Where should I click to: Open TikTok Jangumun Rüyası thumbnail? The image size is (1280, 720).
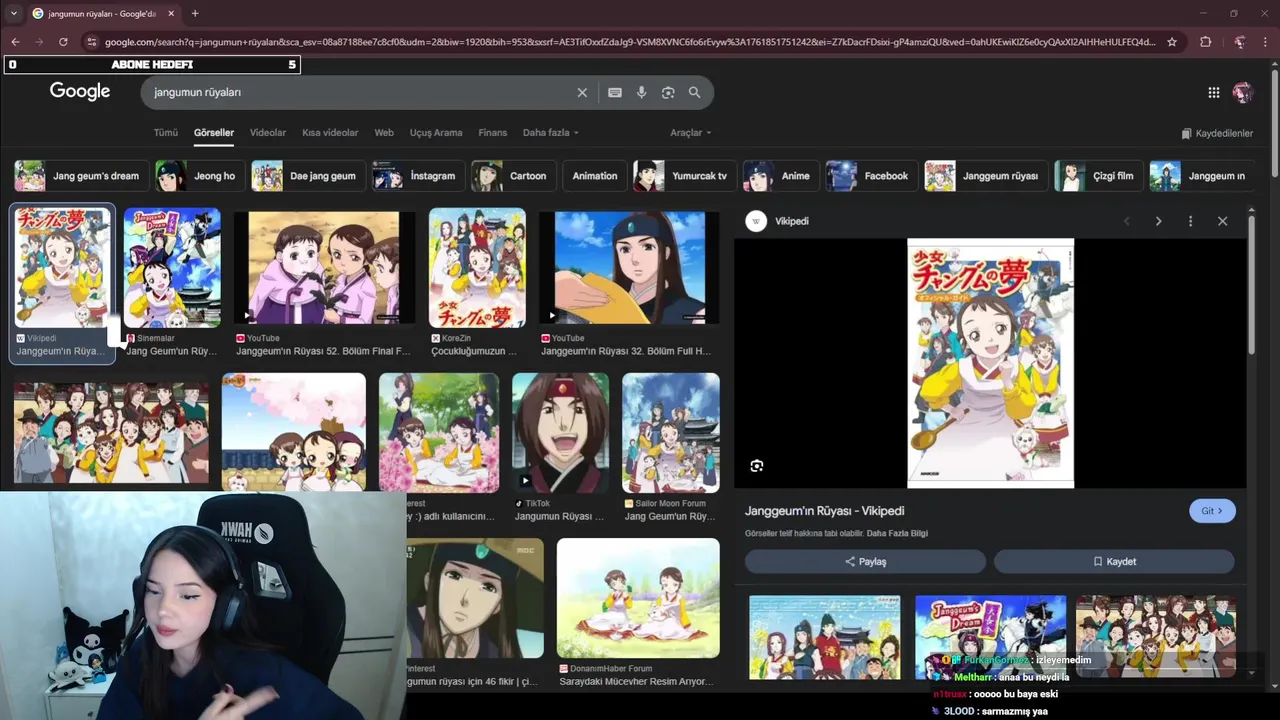pyautogui.click(x=560, y=433)
